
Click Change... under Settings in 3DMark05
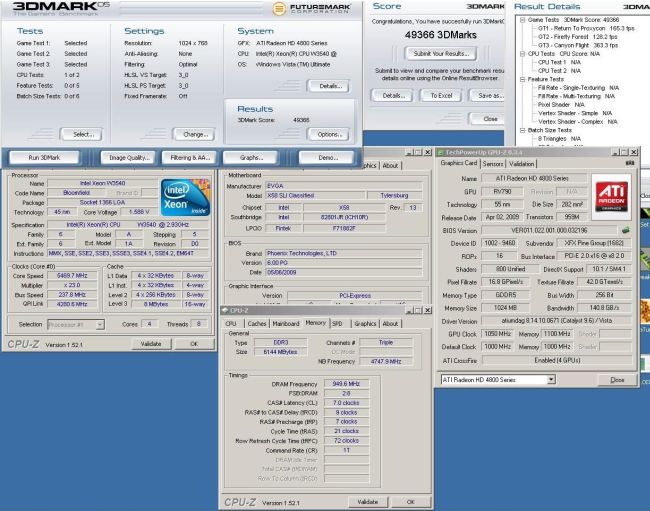(195, 134)
